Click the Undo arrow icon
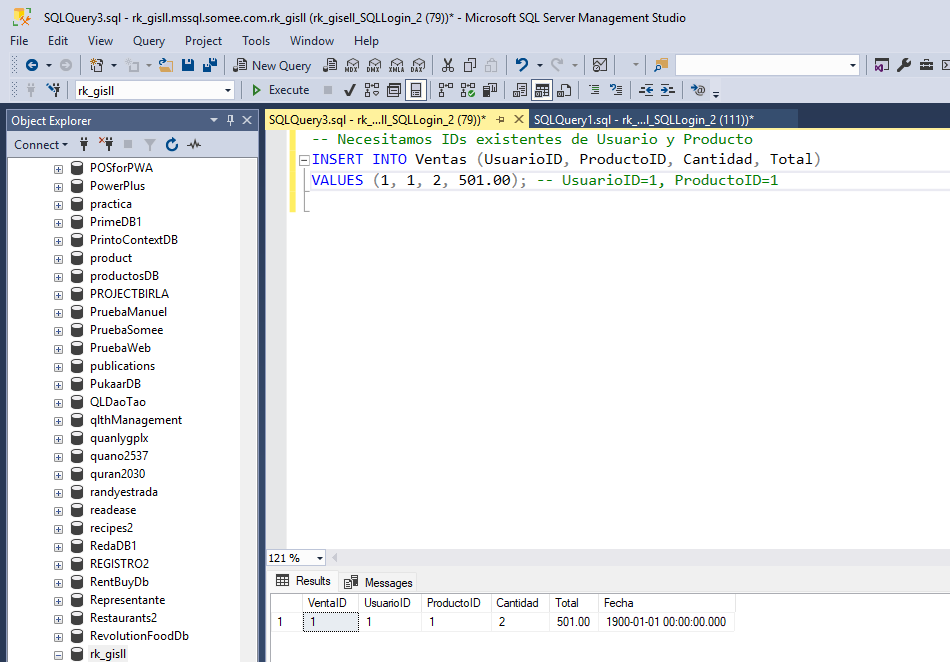 (x=521, y=65)
